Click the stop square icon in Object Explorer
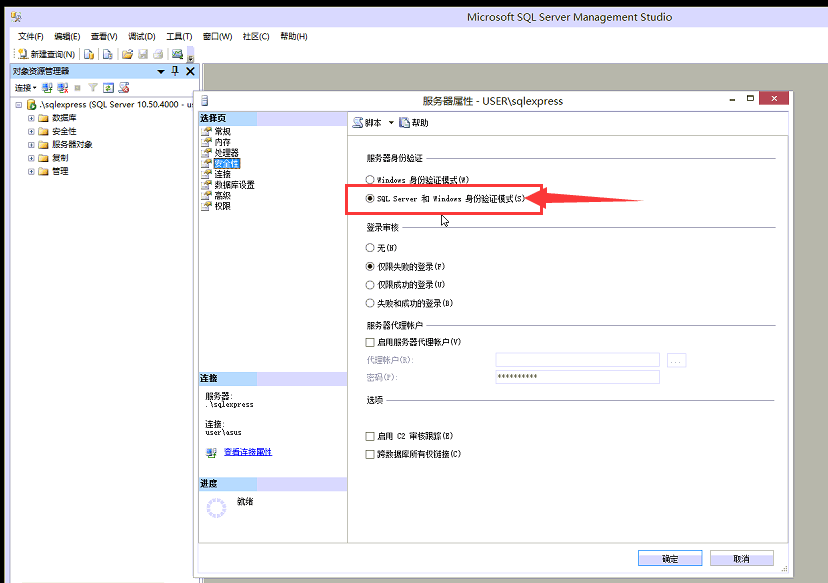This screenshot has width=828, height=583. (x=78, y=88)
